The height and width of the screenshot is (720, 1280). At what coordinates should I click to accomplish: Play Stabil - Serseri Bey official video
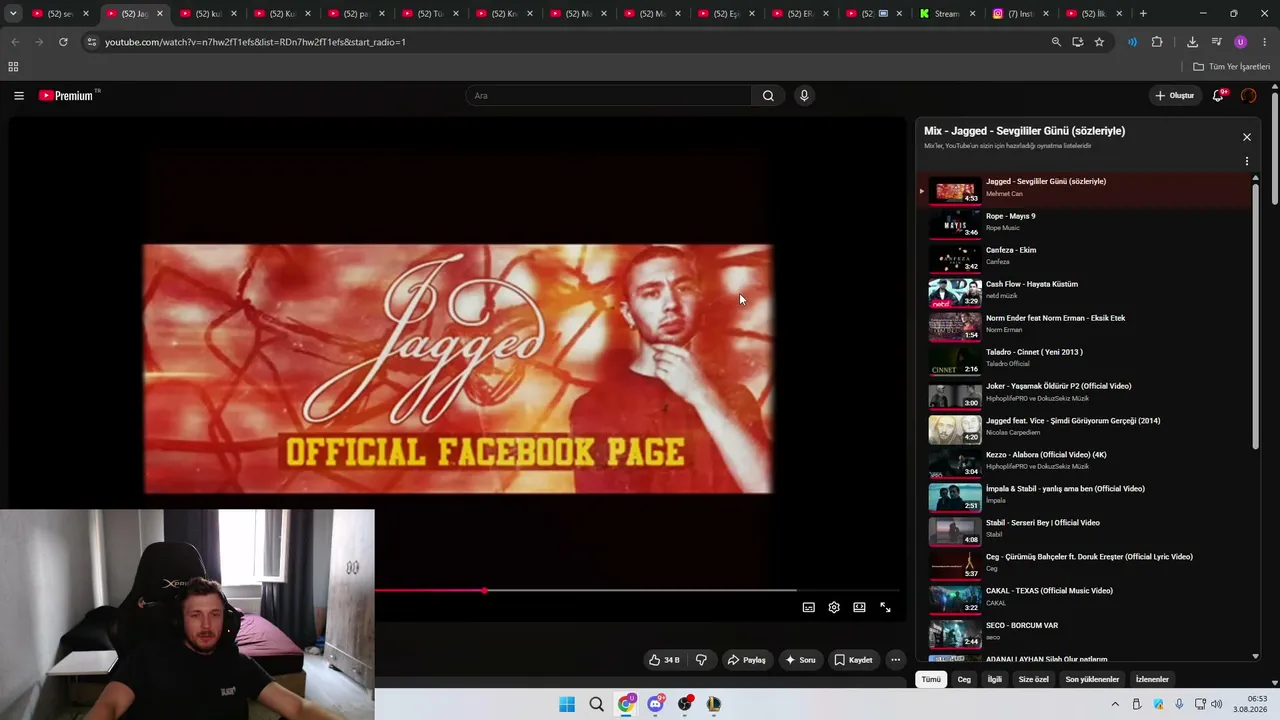coord(1085,530)
